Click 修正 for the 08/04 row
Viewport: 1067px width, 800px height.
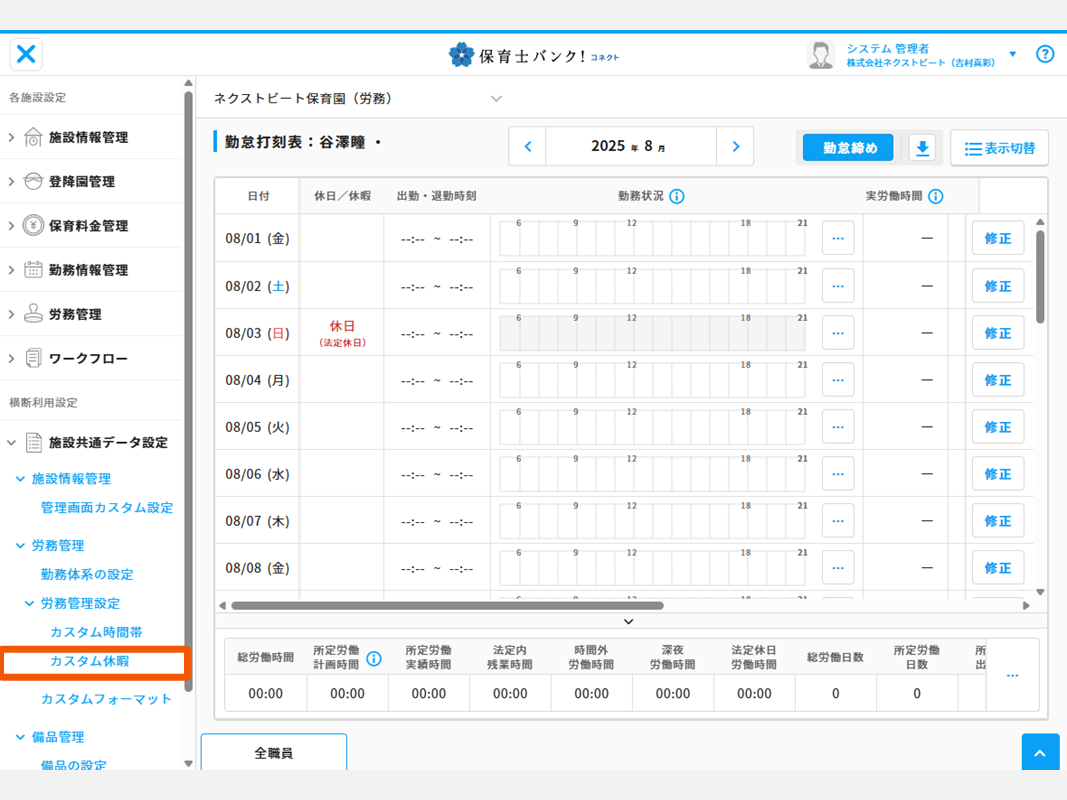click(997, 380)
